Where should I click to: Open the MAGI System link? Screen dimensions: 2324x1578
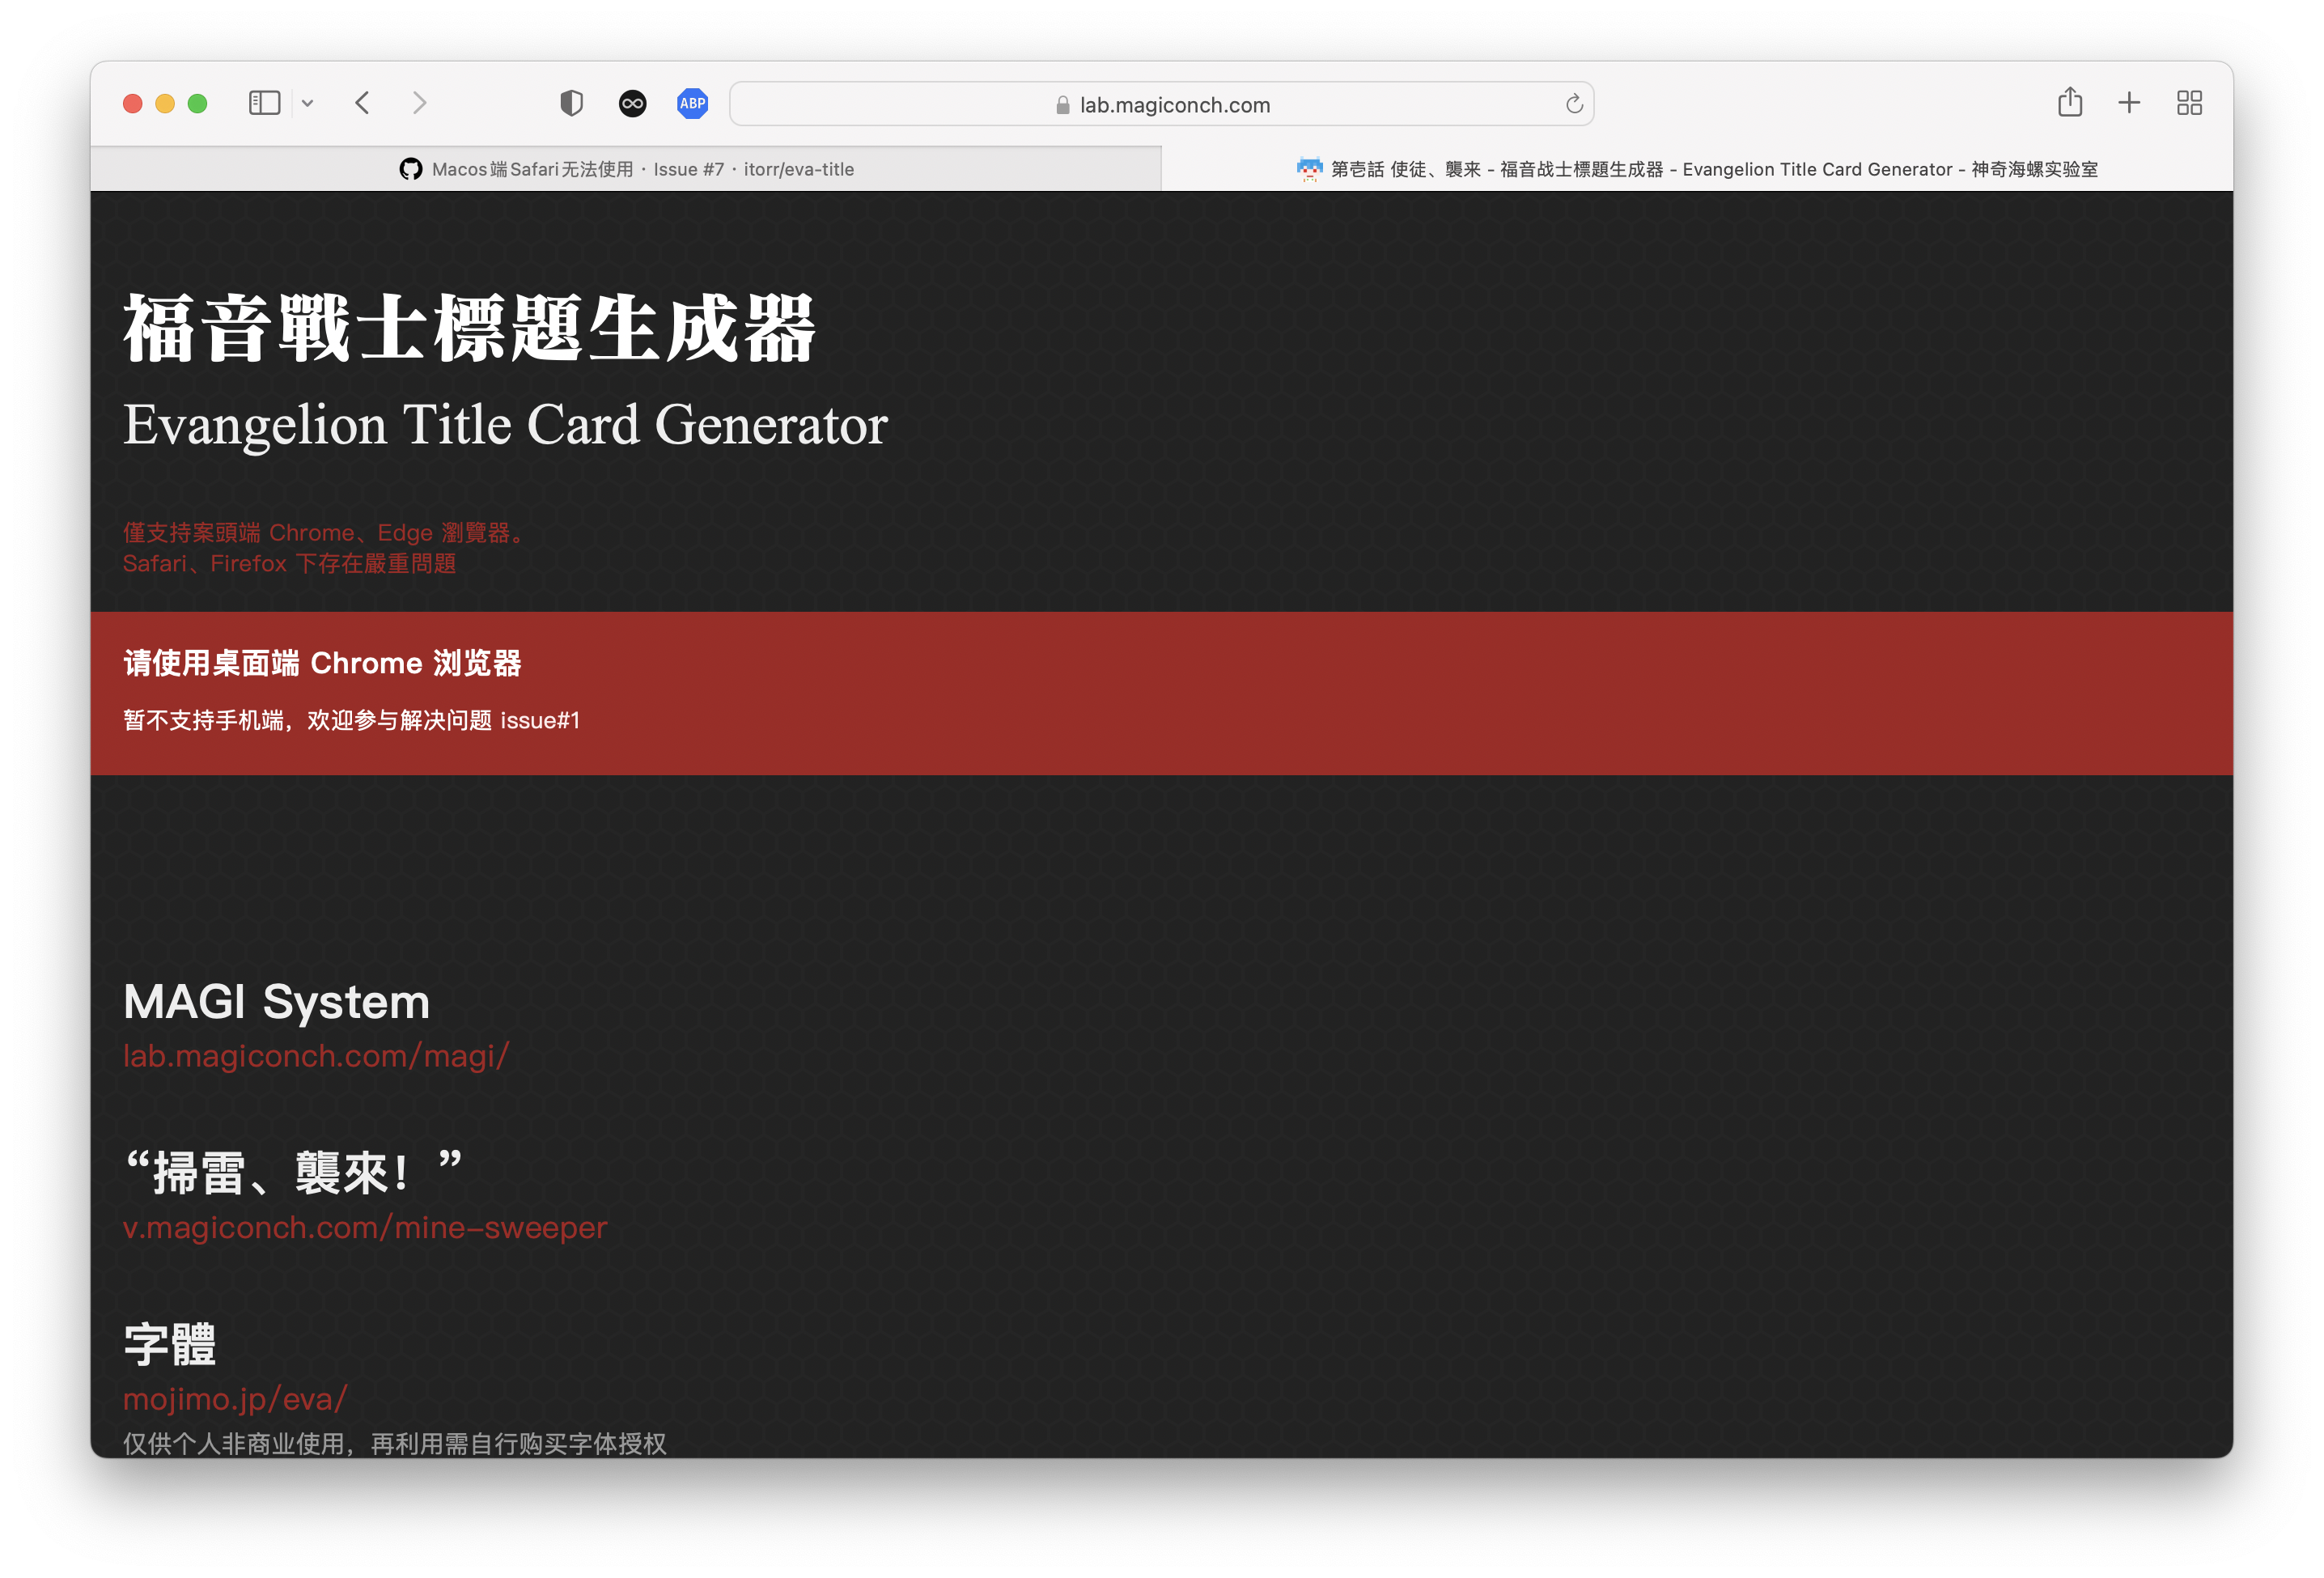point(316,1055)
